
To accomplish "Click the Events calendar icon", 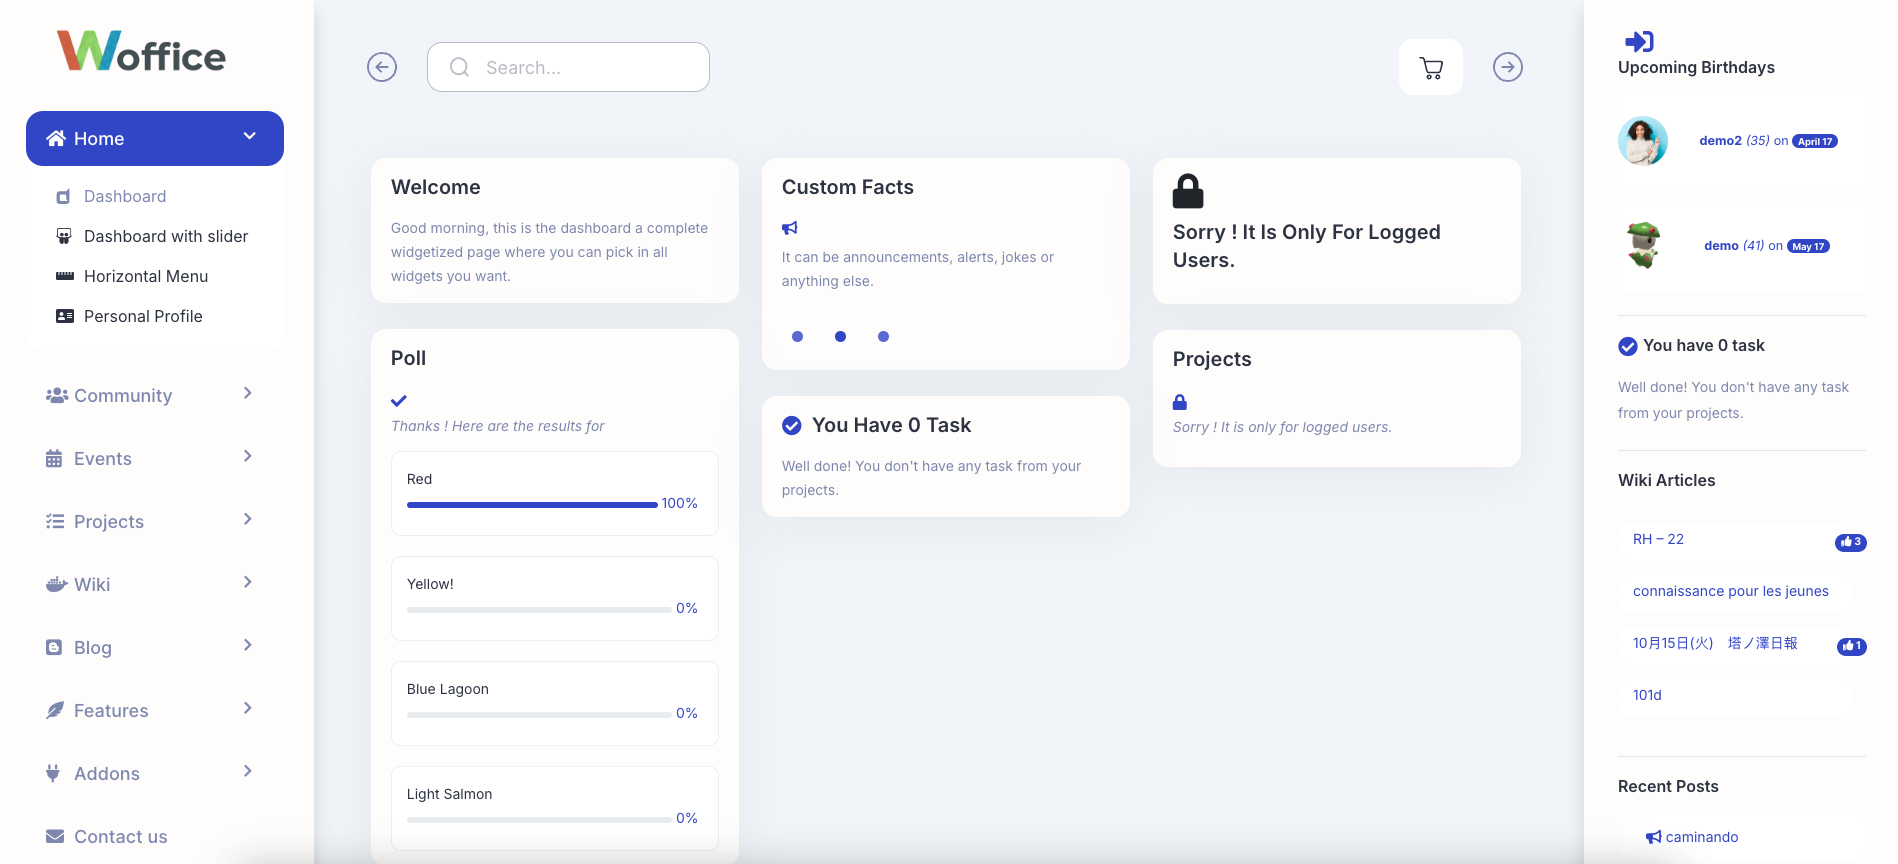I will pos(54,458).
